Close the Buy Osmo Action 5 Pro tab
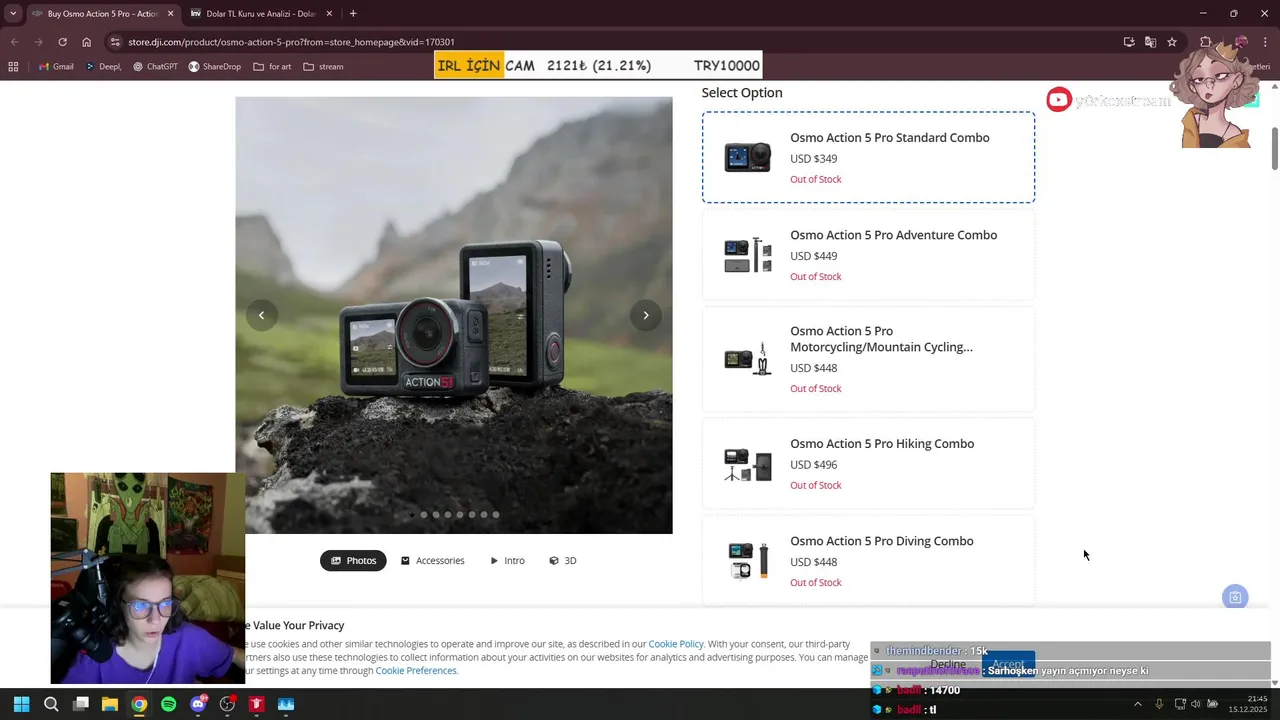This screenshot has width=1280, height=720. click(170, 14)
